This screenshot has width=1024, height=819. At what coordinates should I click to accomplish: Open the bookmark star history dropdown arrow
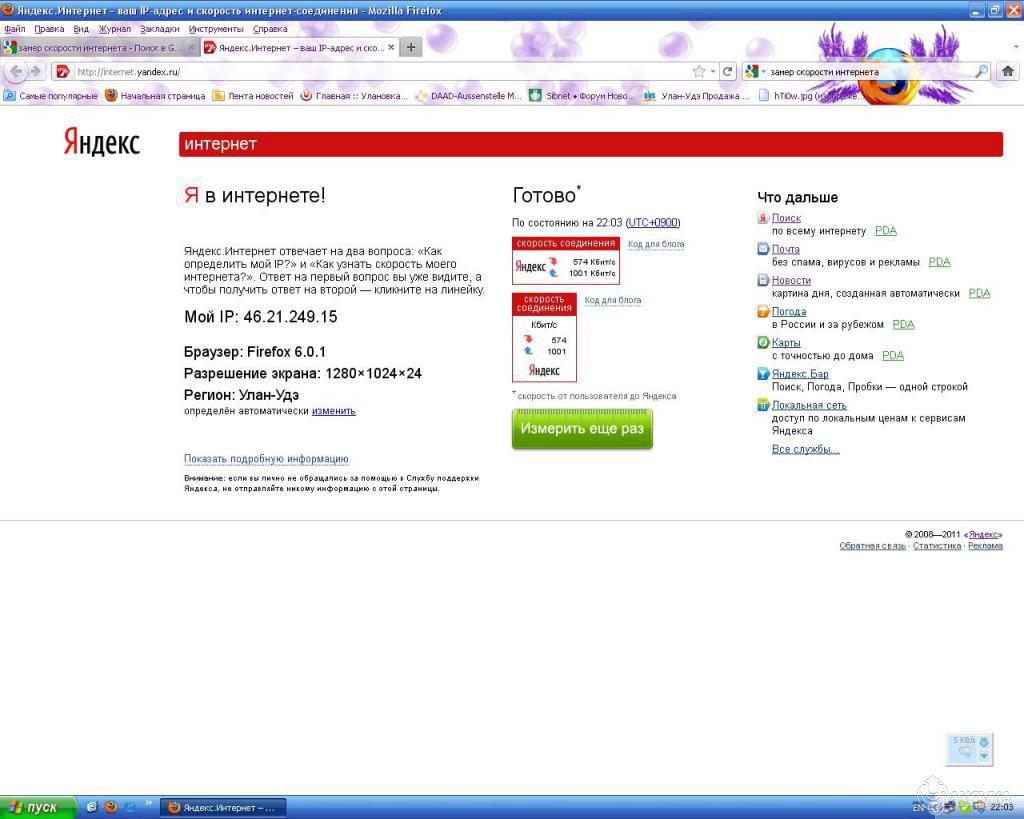[x=713, y=71]
